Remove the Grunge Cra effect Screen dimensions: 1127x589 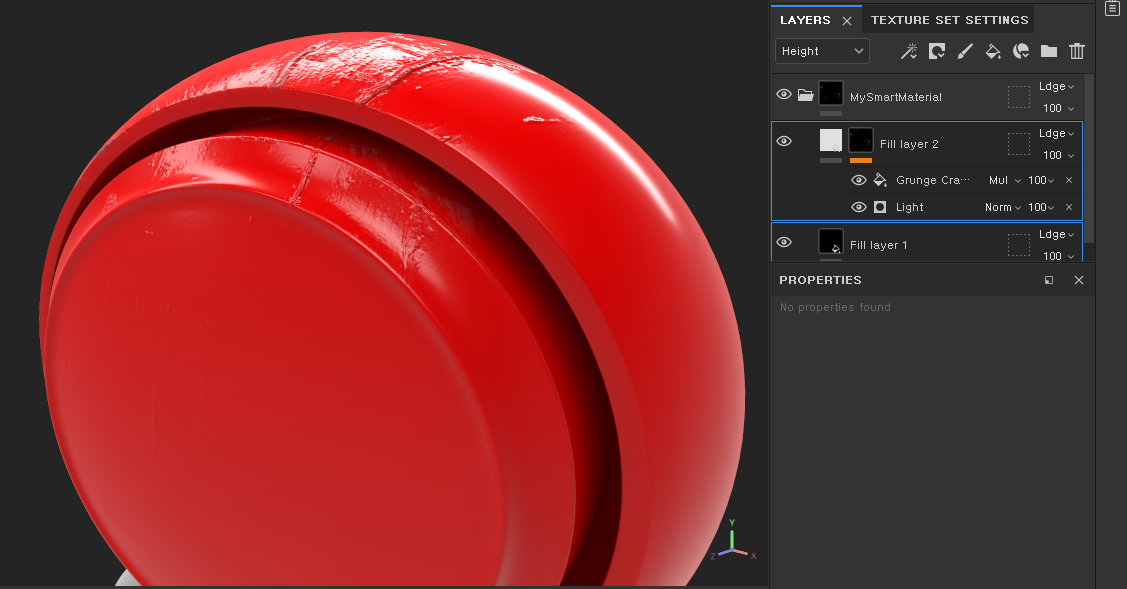[x=1069, y=180]
